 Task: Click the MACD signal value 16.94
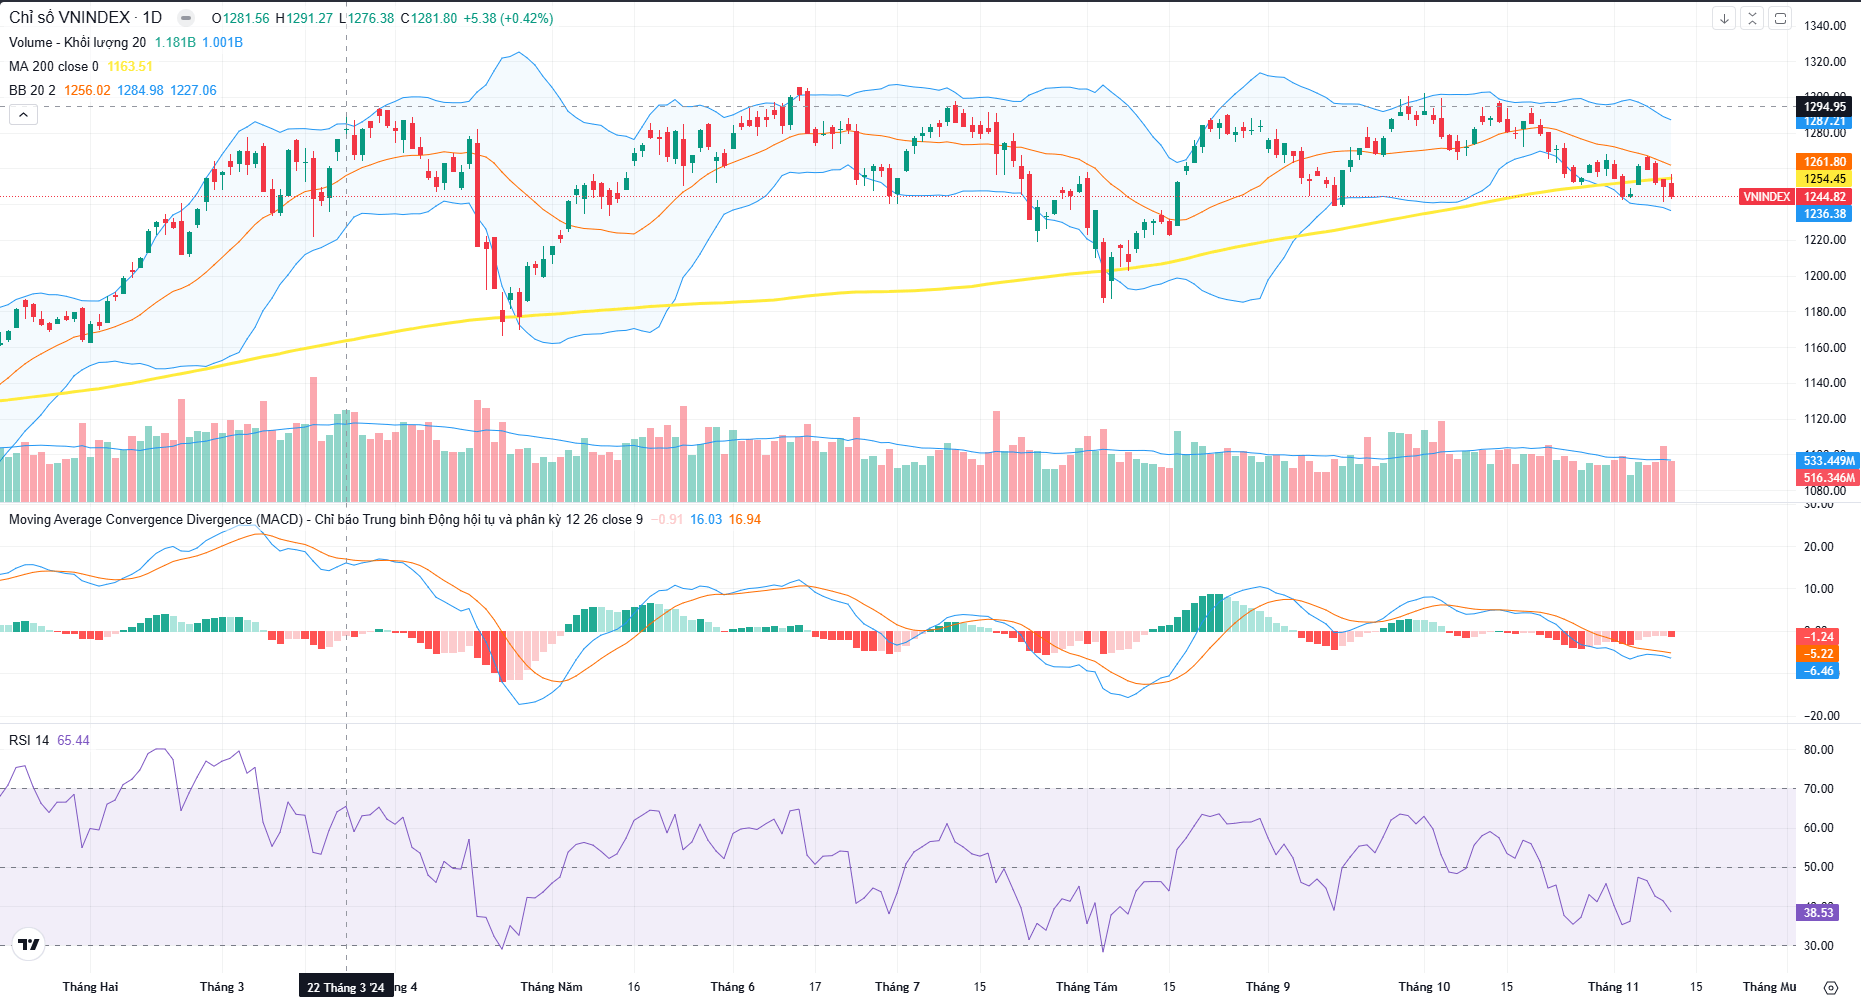coord(744,519)
